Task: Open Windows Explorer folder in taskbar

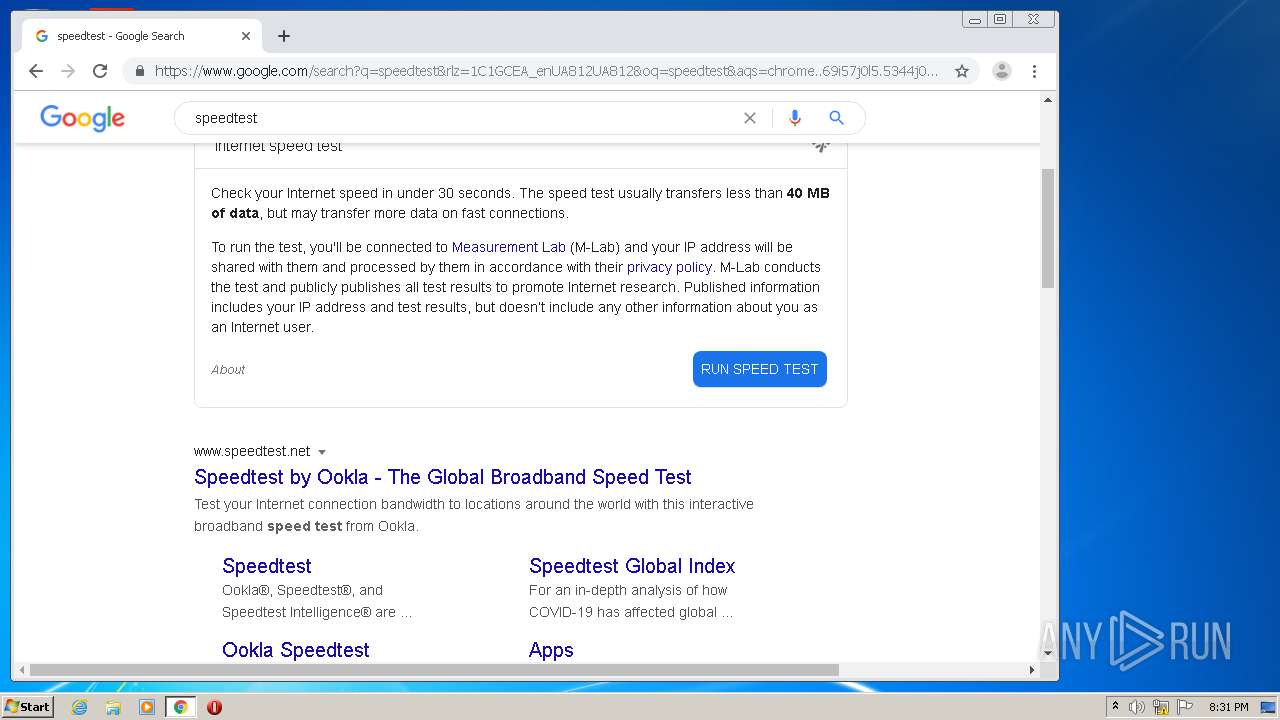Action: tap(113, 707)
